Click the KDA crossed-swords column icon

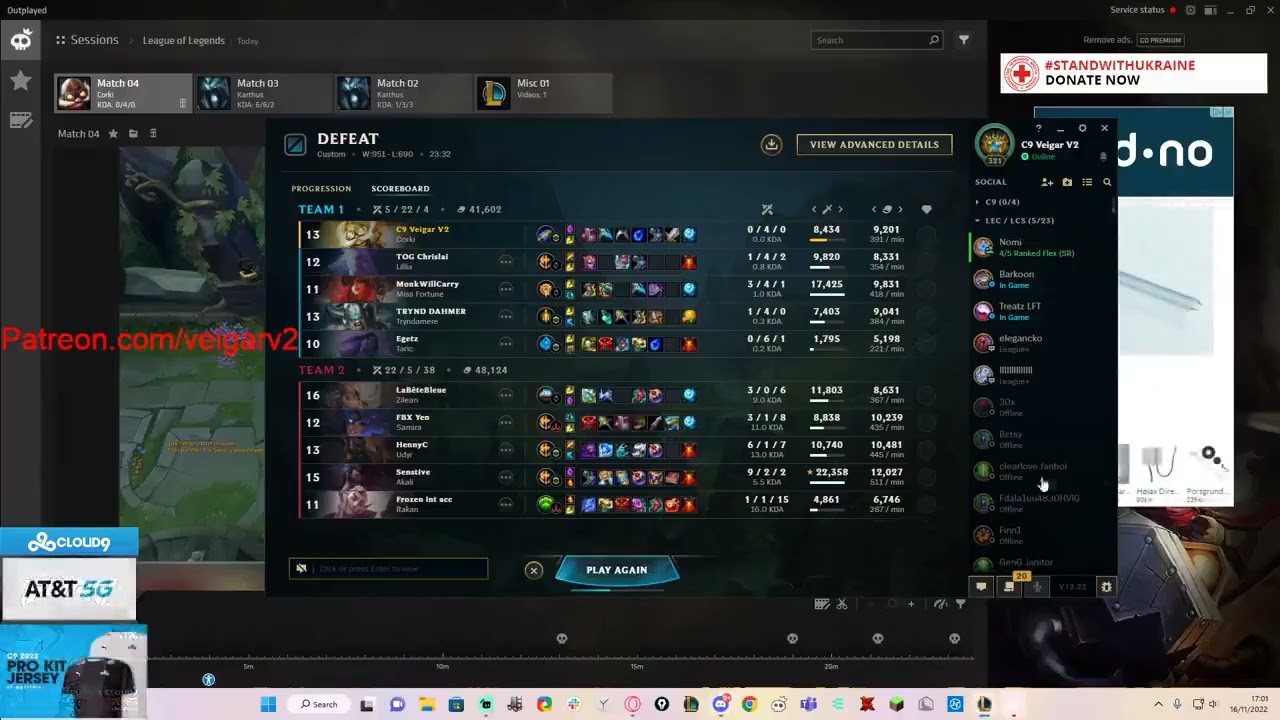(767, 209)
